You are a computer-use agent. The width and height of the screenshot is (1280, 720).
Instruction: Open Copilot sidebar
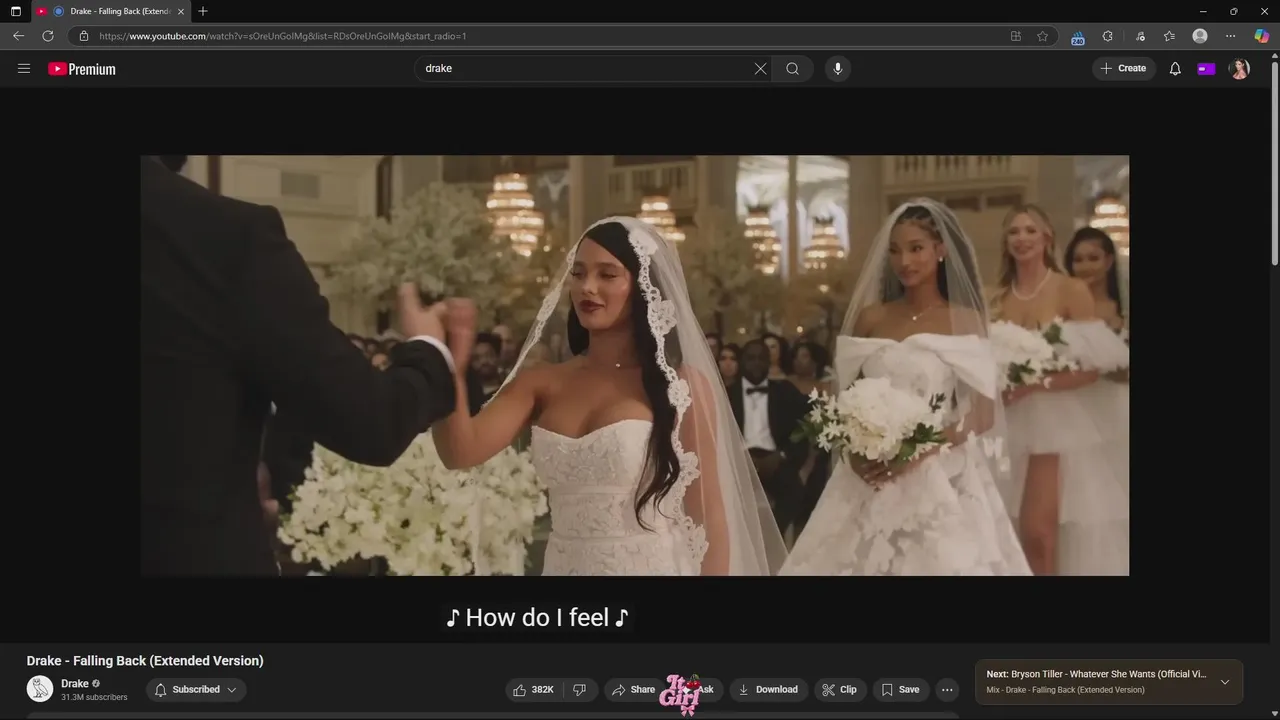coord(1262,36)
